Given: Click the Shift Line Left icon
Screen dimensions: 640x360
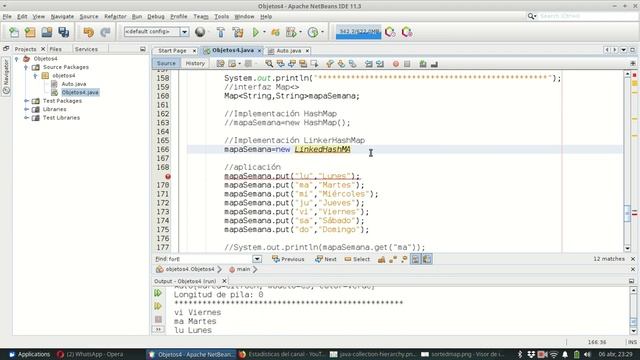Looking at the screenshot, I should [369, 64].
